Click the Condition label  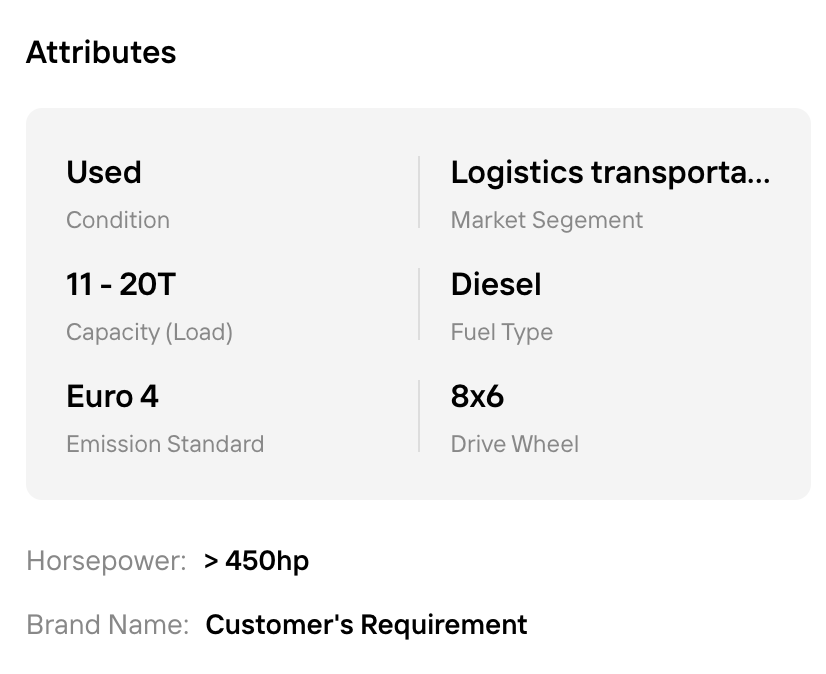[x=118, y=220]
